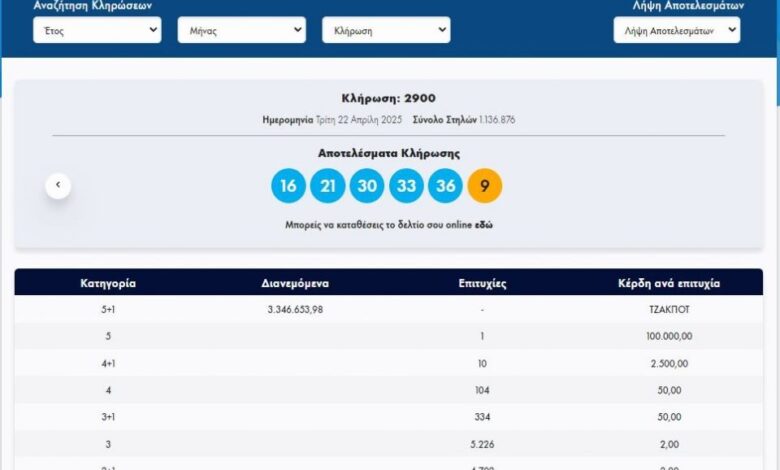
Task: Expand the Μήνας month dropdown
Action: [x=241, y=31]
